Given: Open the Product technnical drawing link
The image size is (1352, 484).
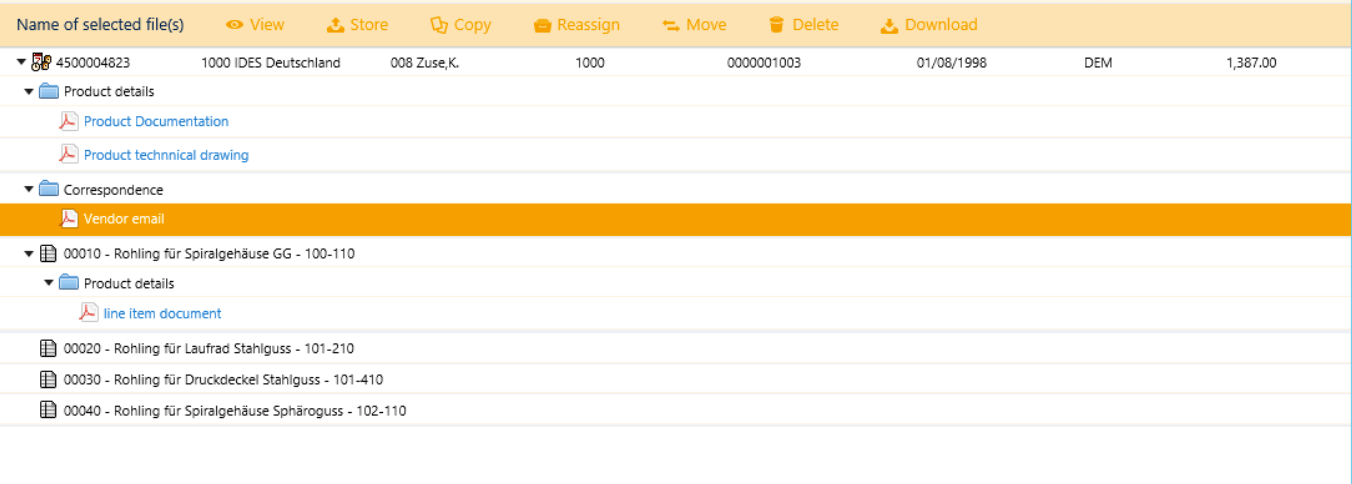Looking at the screenshot, I should (166, 155).
